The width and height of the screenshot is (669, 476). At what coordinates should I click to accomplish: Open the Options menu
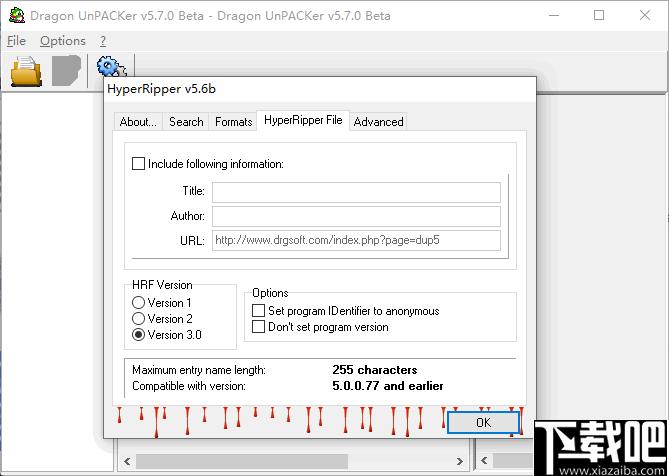(63, 41)
